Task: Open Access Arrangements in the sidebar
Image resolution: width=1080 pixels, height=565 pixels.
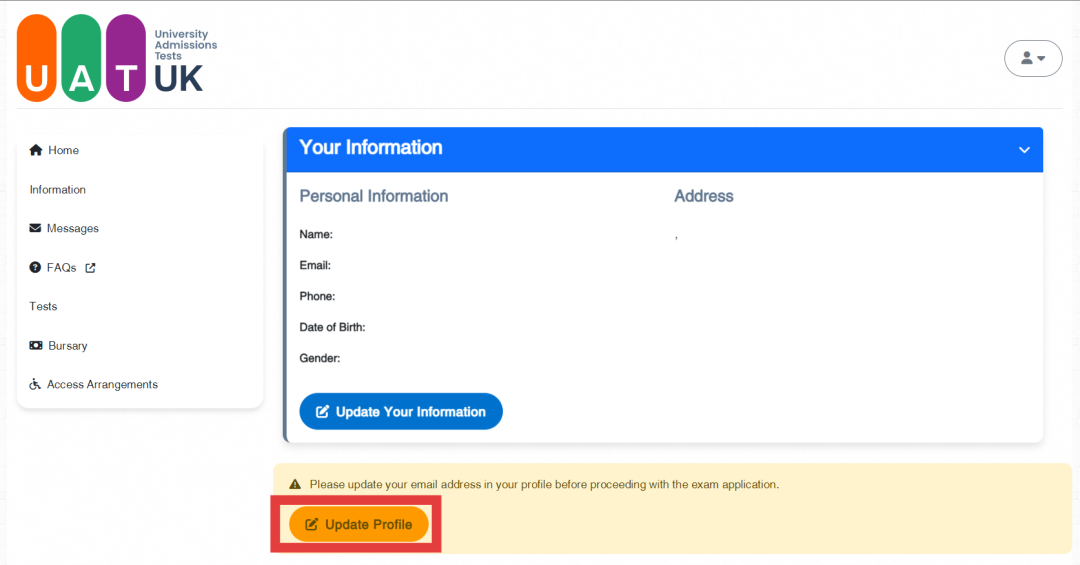Action: (94, 384)
